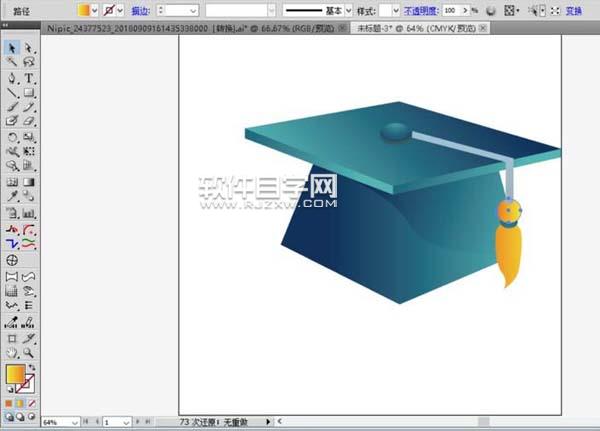Select the Live Paint Bucket tool

pos(12,213)
